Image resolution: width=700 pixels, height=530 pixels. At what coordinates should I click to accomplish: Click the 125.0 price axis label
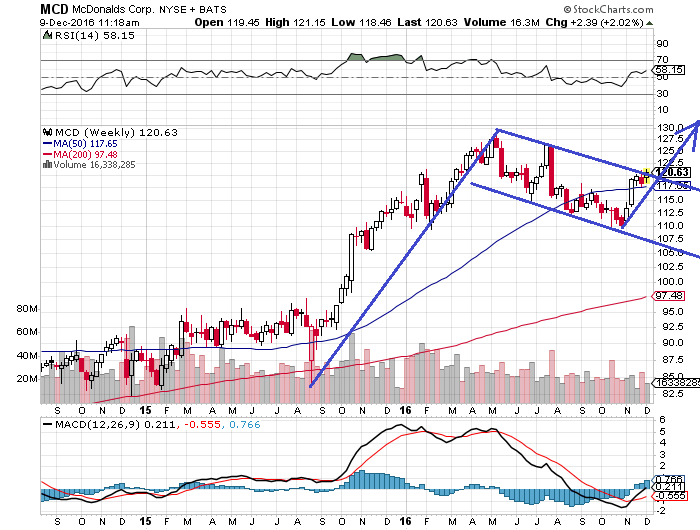tap(670, 150)
